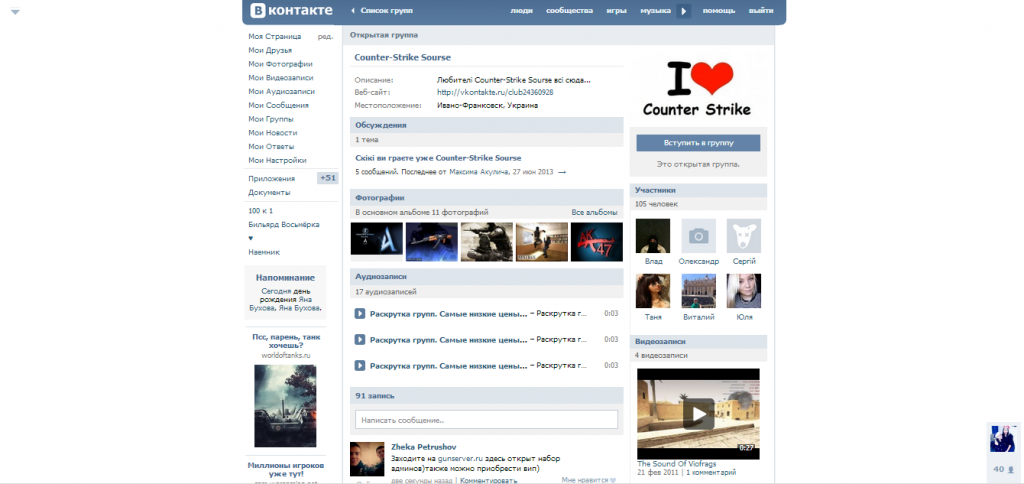Expand the small arrow under Бильярд Восьмёрка
Image resolution: width=1024 pixels, height=484 pixels.
click(251, 238)
